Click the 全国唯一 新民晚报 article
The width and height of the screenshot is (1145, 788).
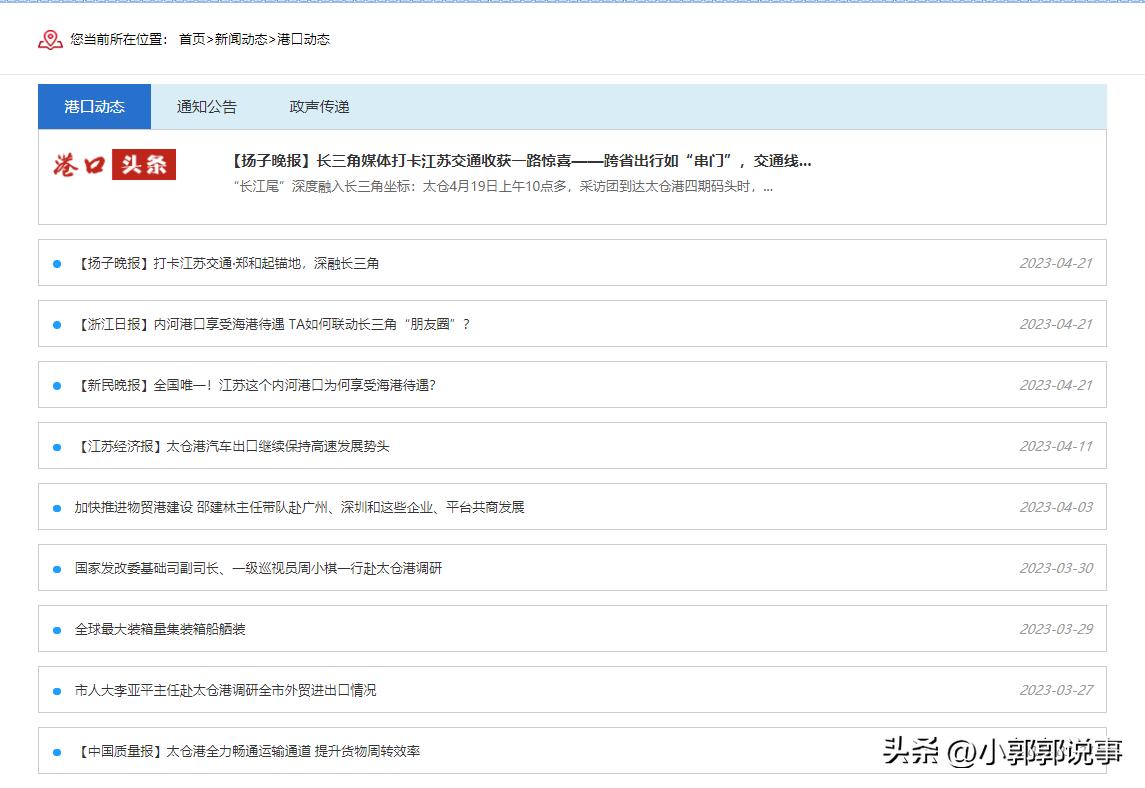pos(258,385)
